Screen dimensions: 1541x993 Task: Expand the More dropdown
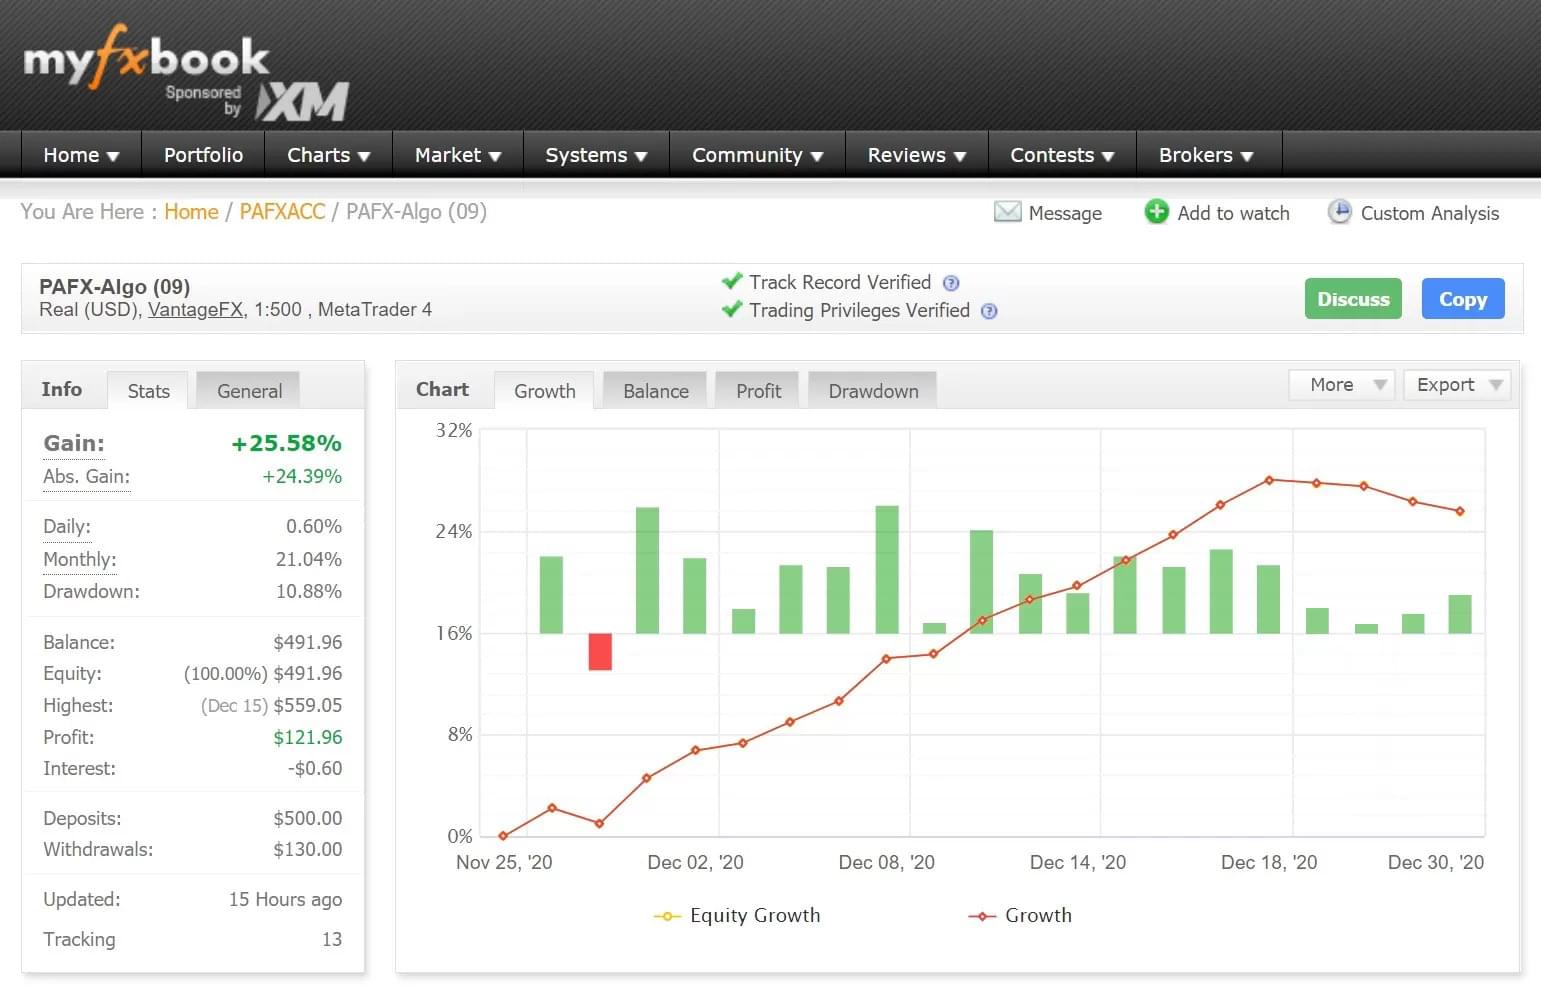click(1339, 385)
